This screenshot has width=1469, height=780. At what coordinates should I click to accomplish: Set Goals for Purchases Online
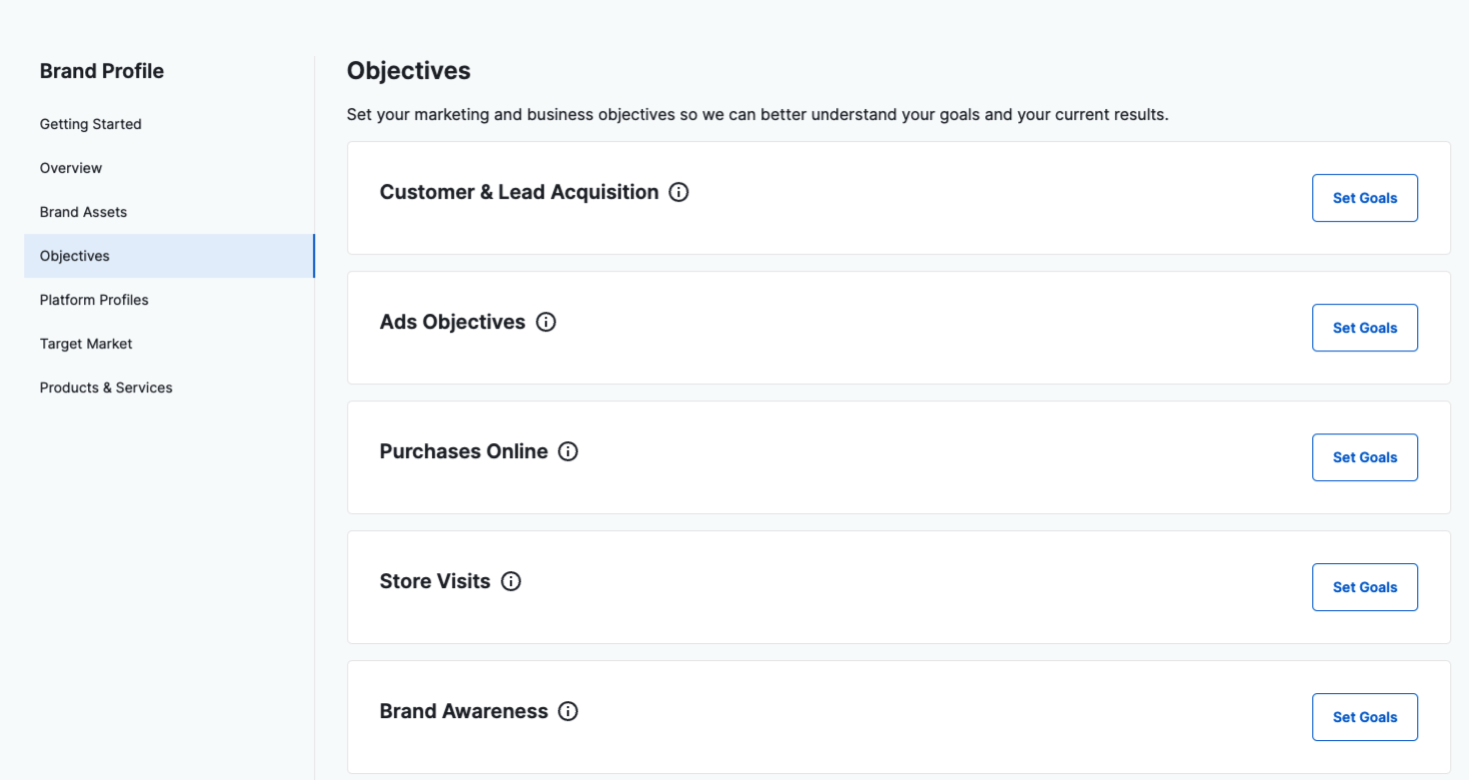[x=1364, y=458]
